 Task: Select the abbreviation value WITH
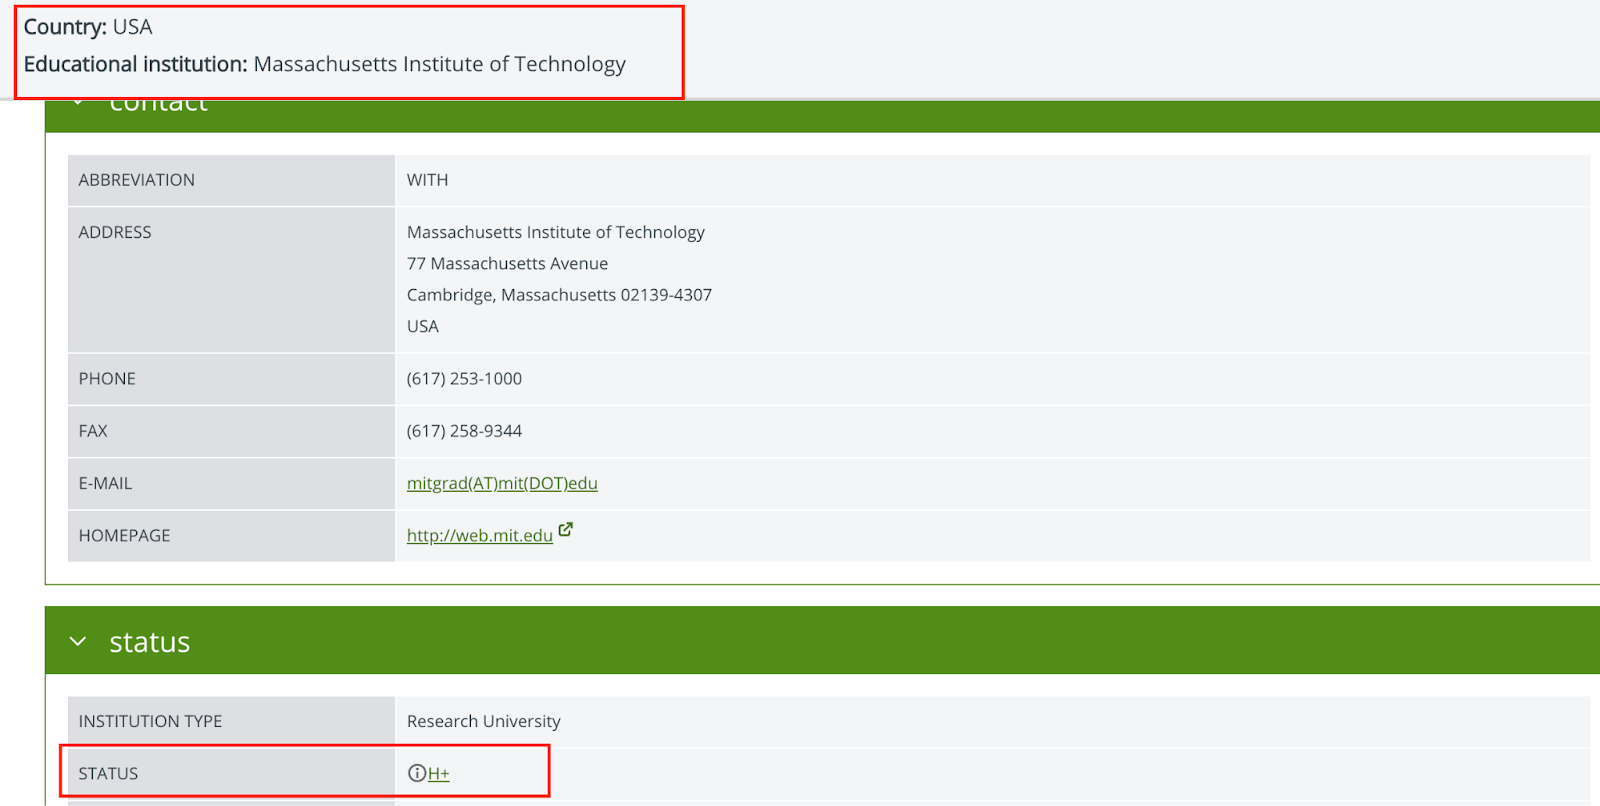click(x=427, y=180)
